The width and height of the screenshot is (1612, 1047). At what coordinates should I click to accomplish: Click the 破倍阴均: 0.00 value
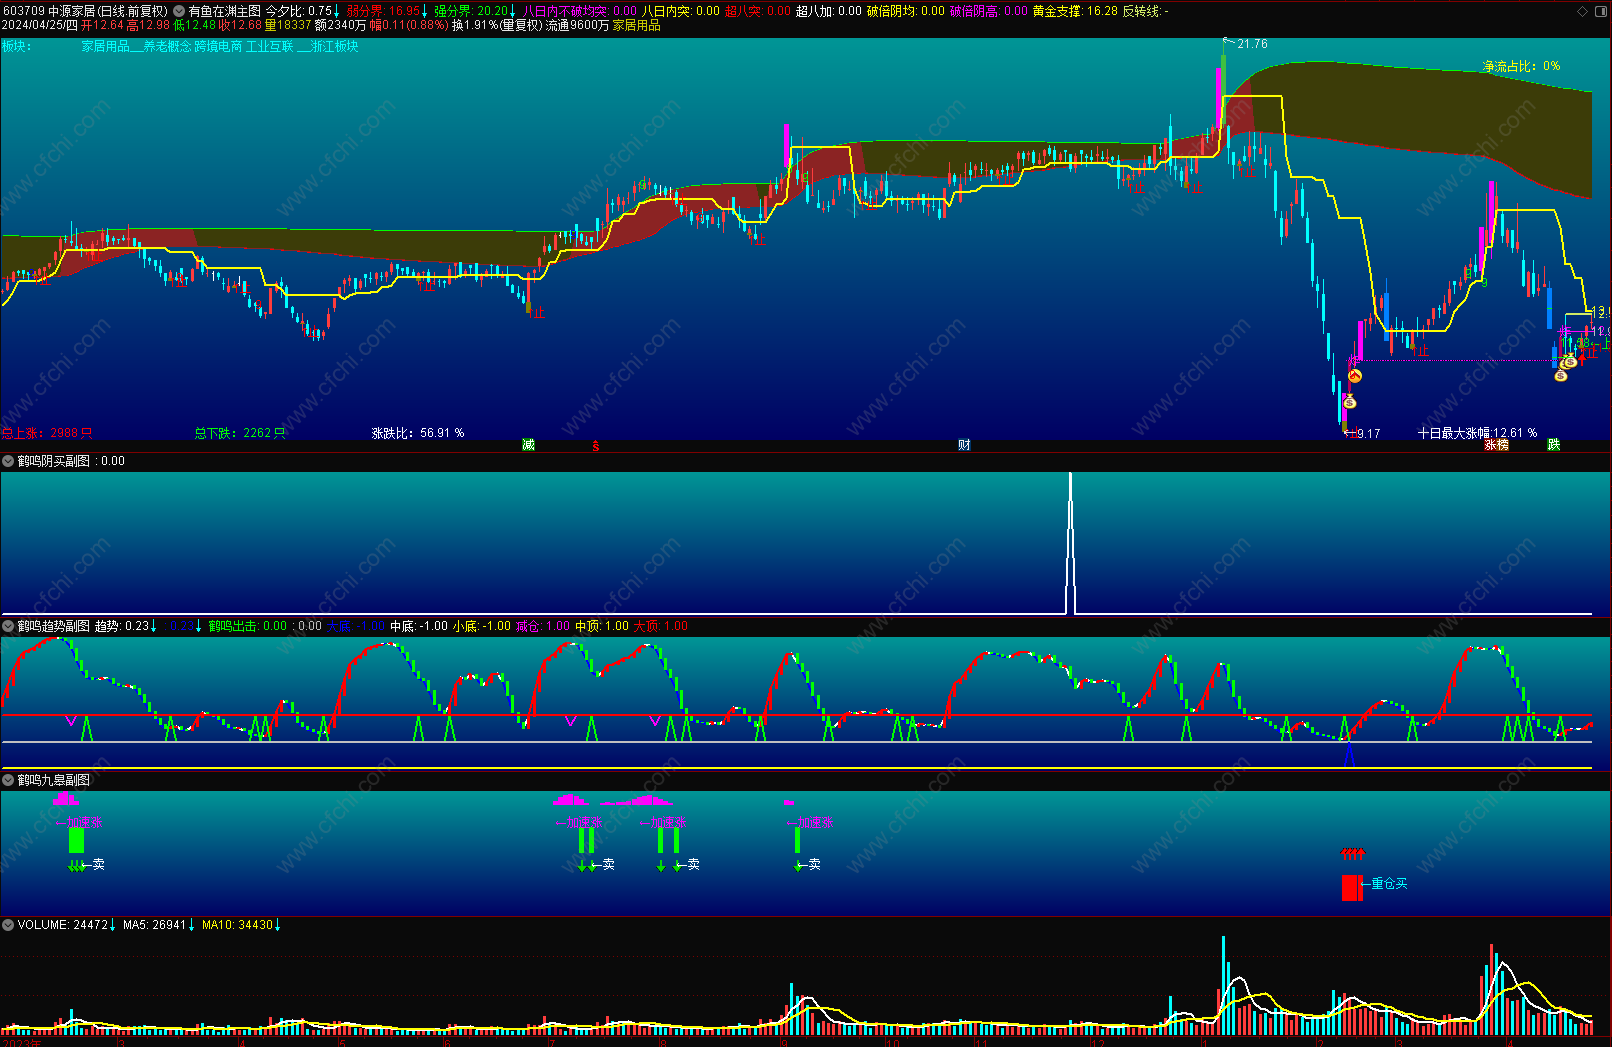[905, 11]
